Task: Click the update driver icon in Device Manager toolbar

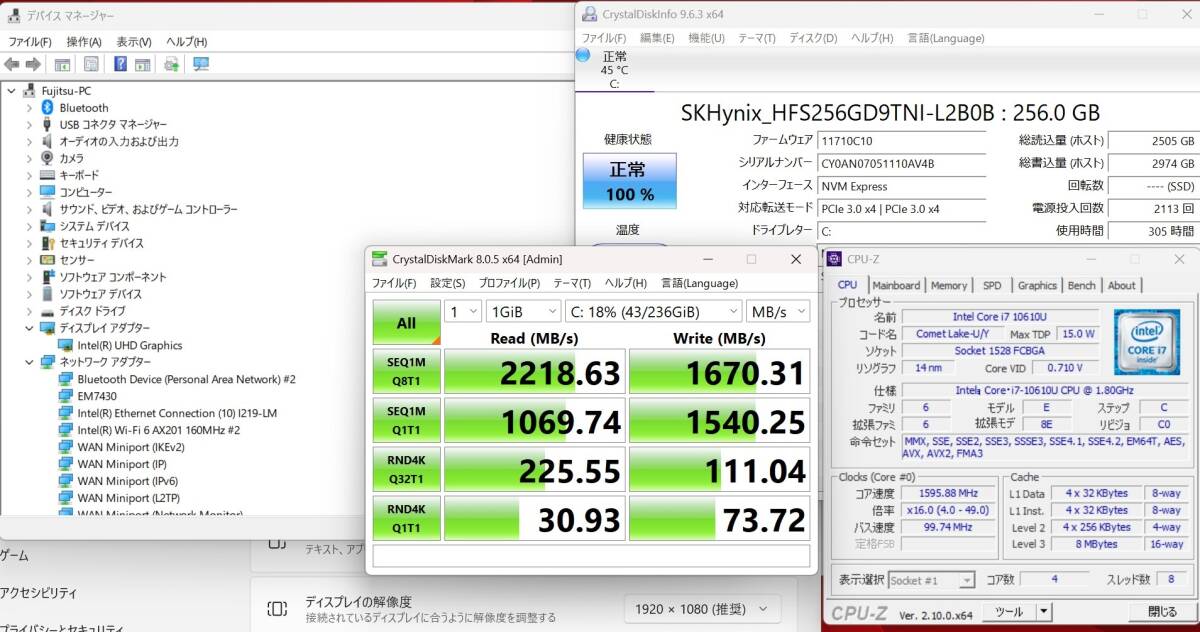Action: click(x=171, y=64)
